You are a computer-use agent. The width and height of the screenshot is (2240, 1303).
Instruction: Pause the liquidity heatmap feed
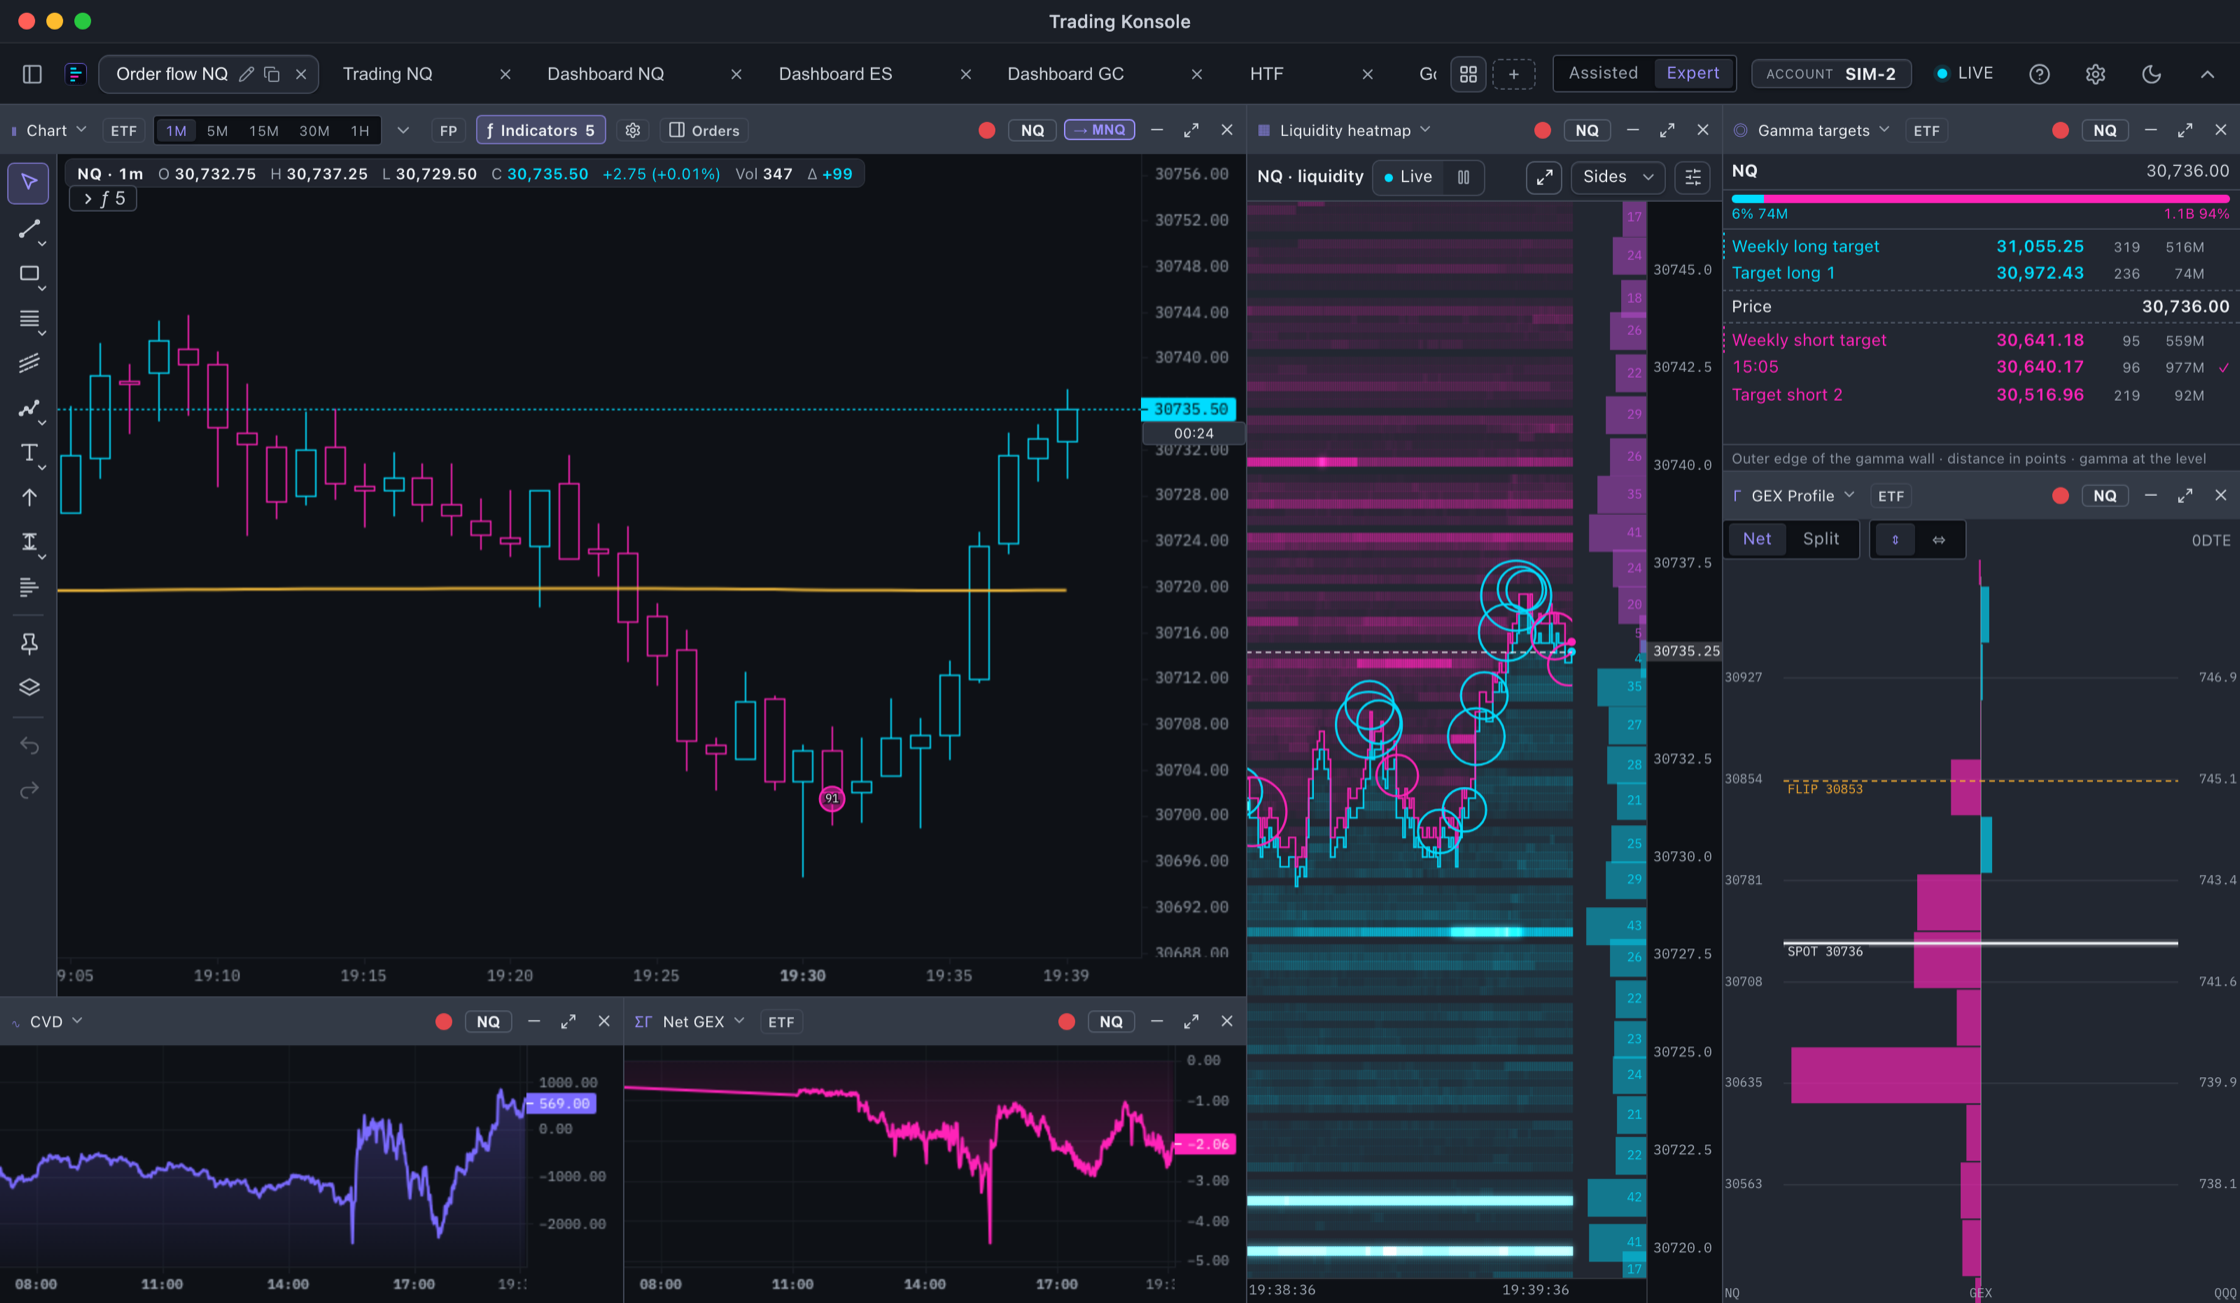(1463, 177)
